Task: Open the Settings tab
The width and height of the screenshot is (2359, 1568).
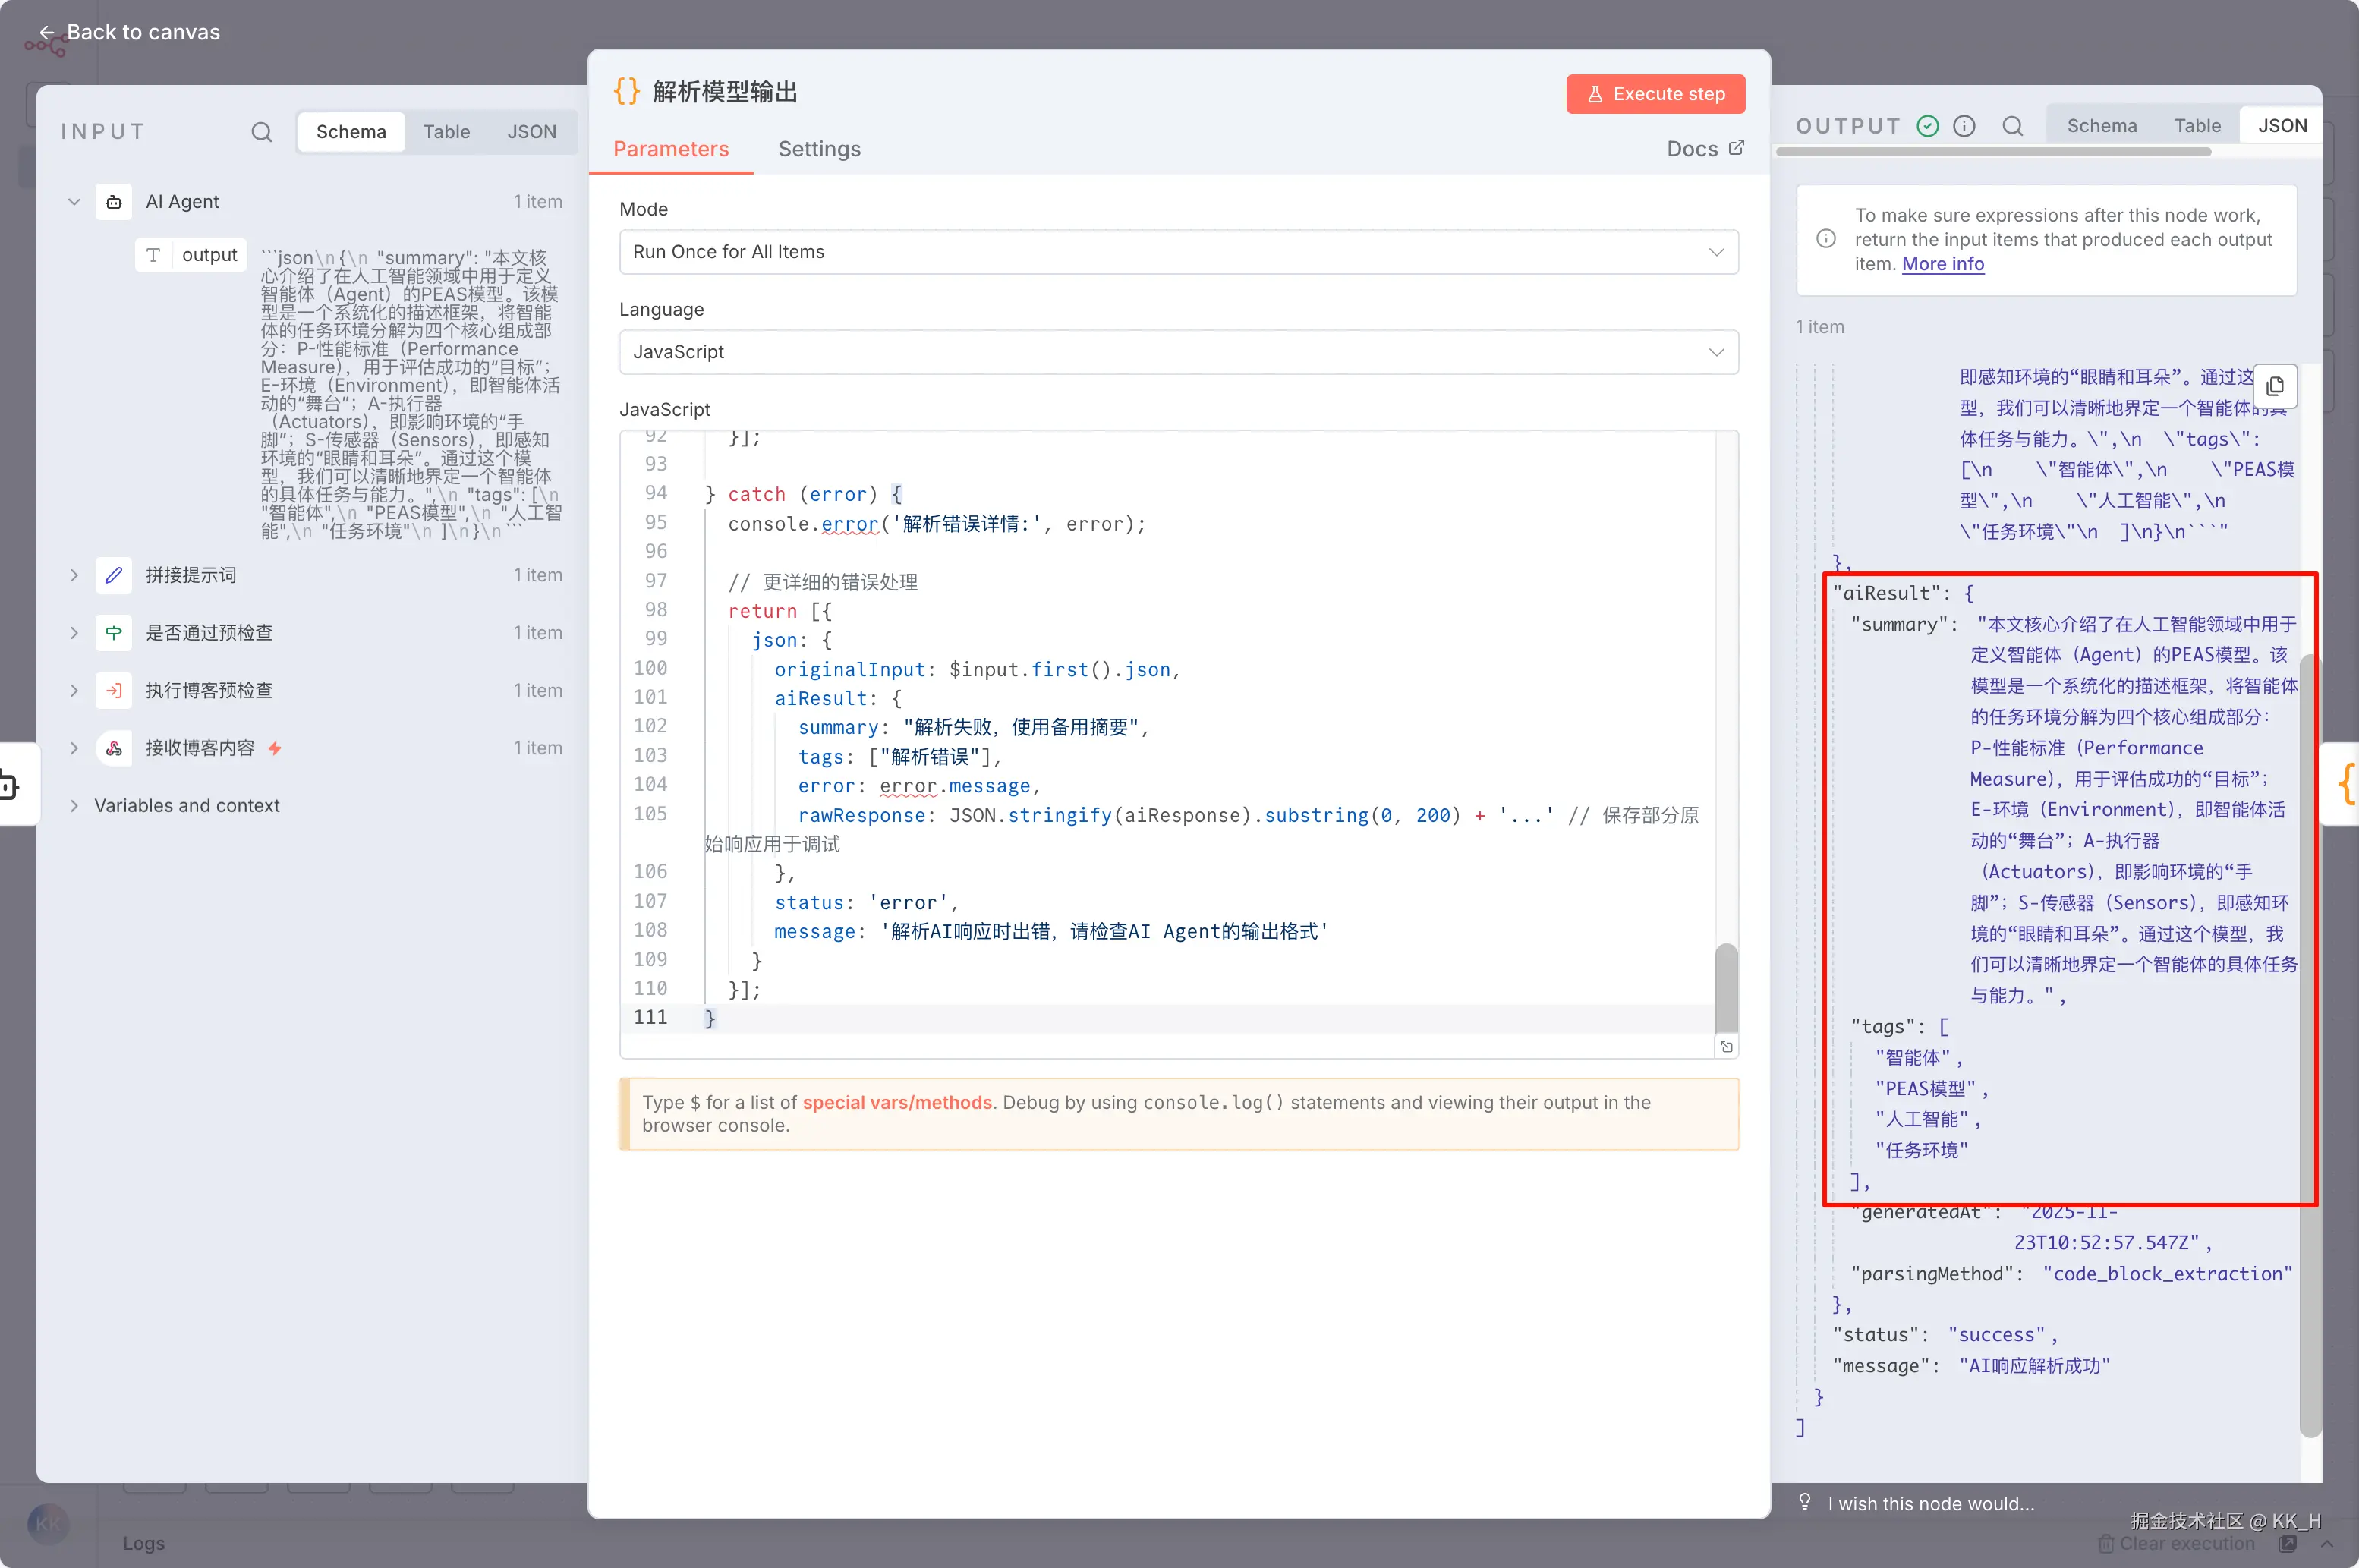Action: tap(819, 149)
